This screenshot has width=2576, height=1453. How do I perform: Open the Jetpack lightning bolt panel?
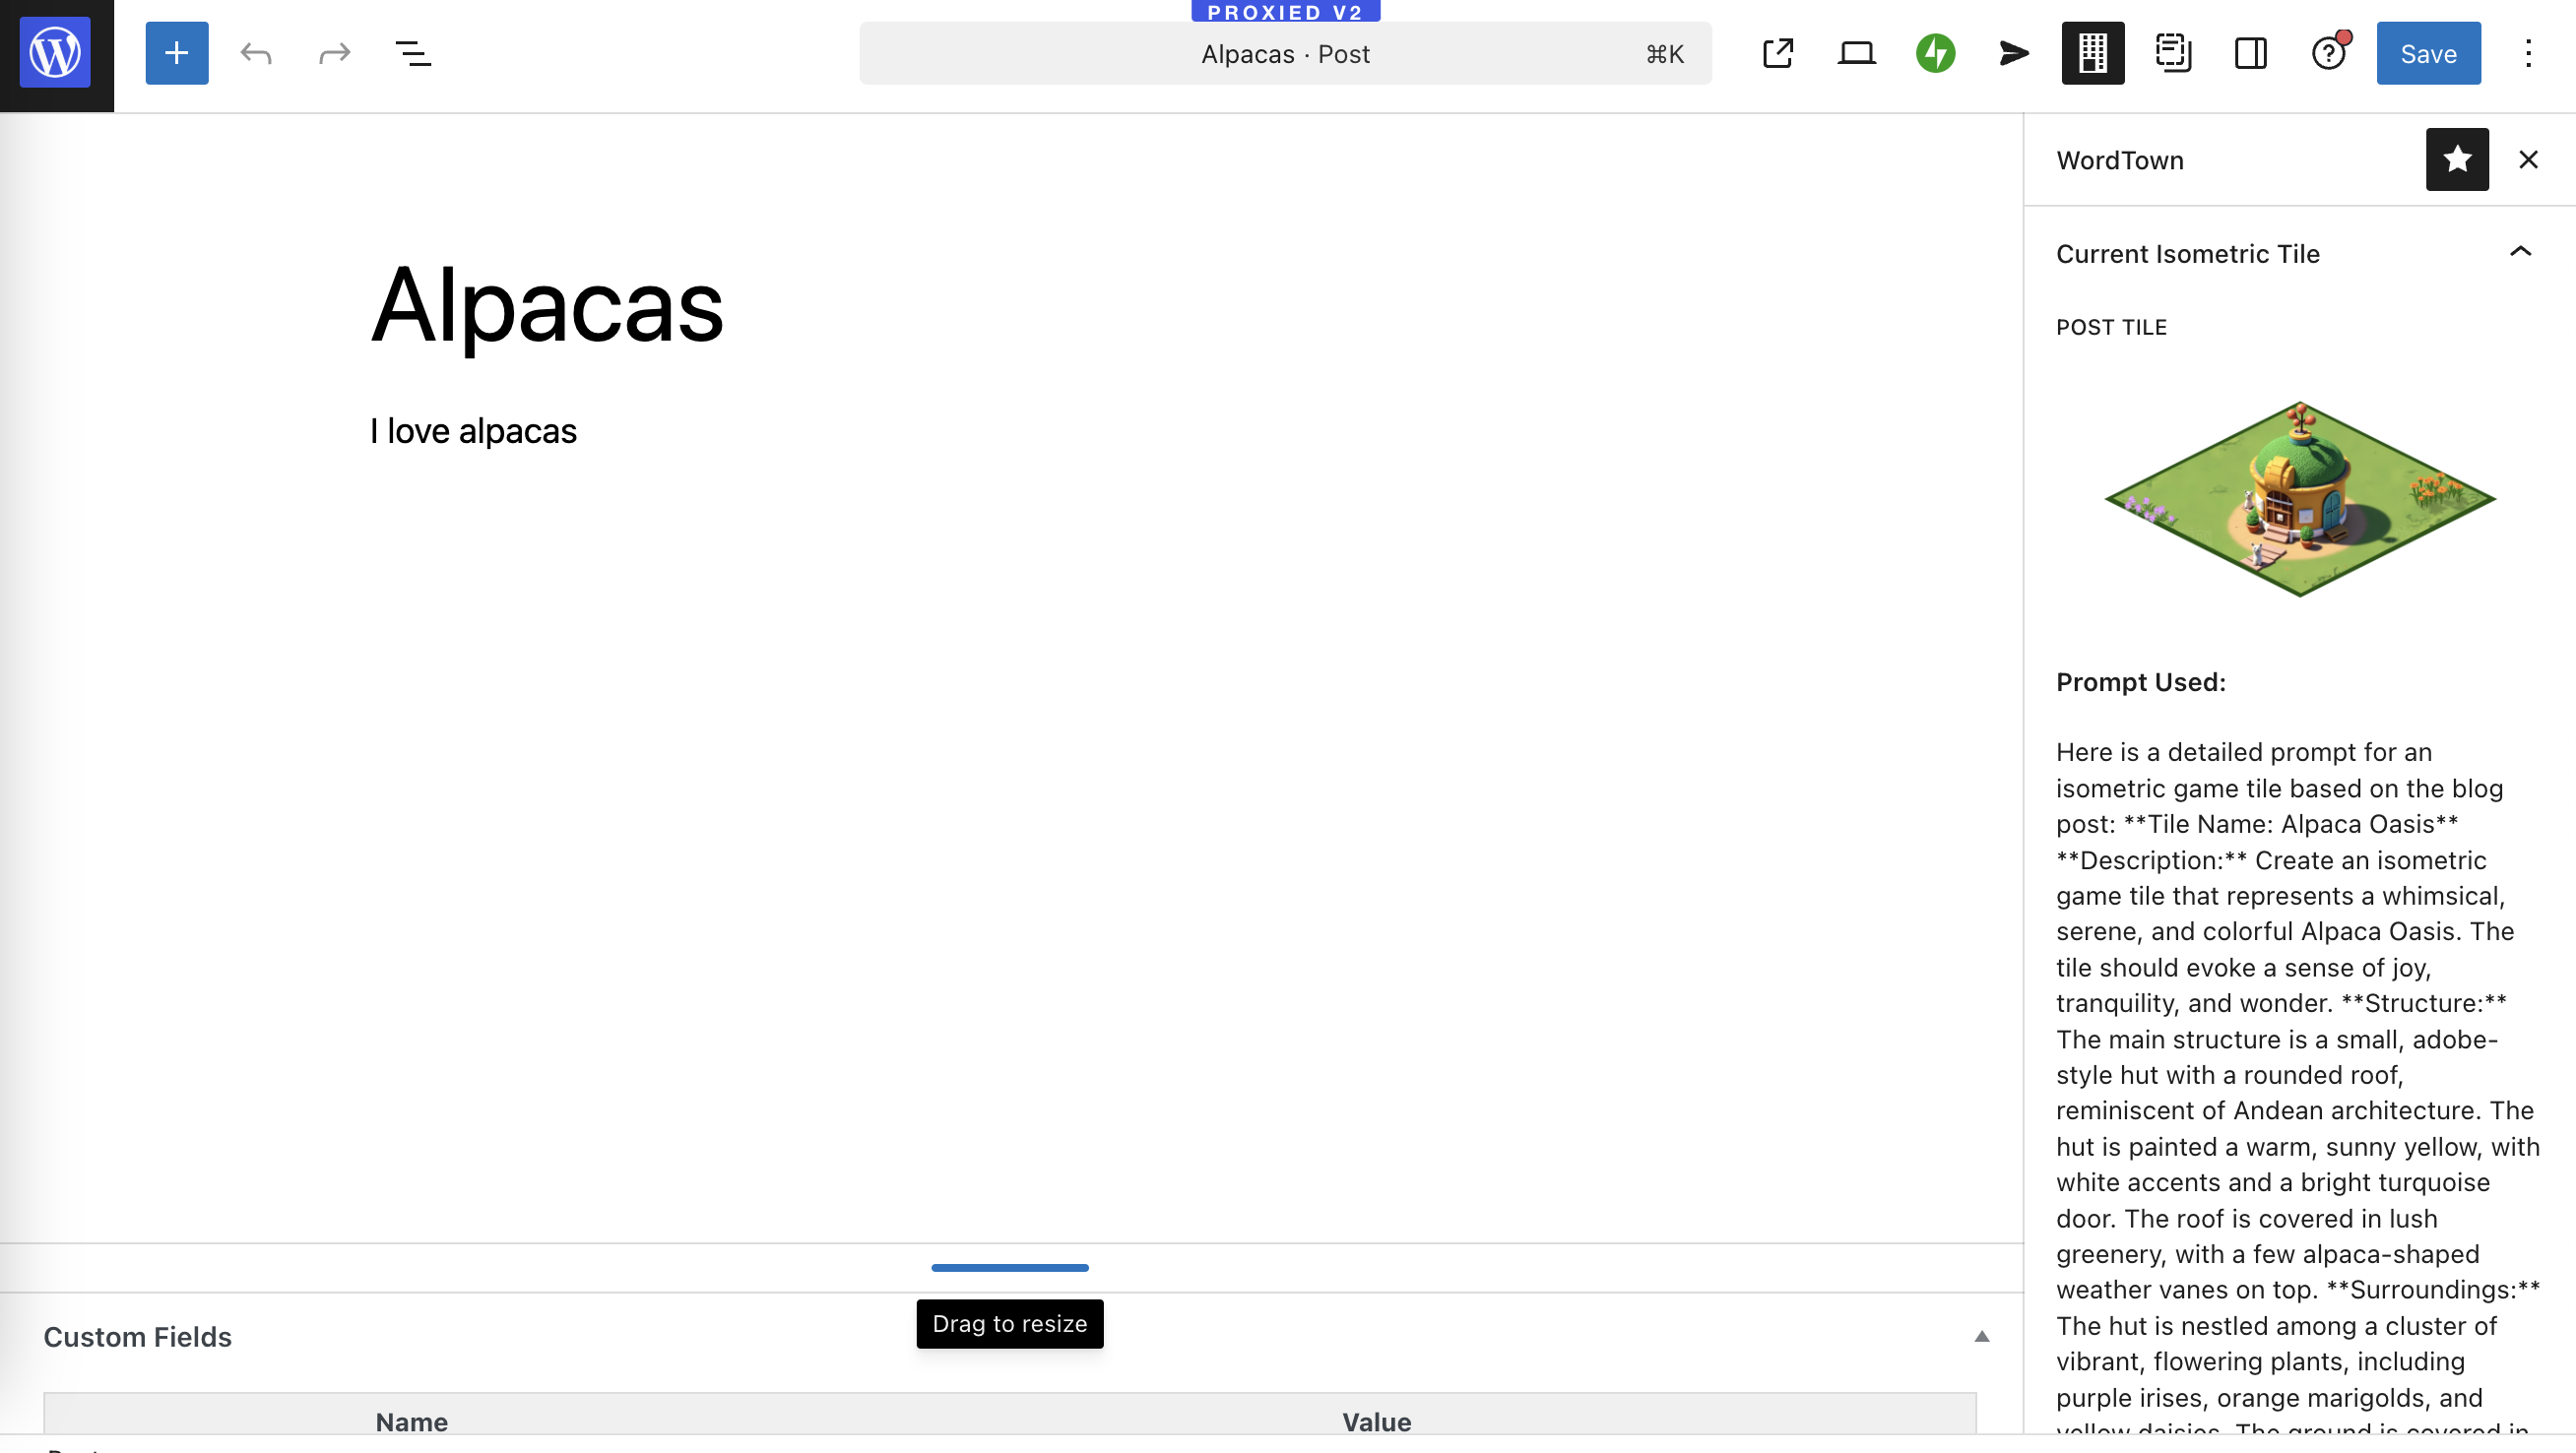point(1935,54)
